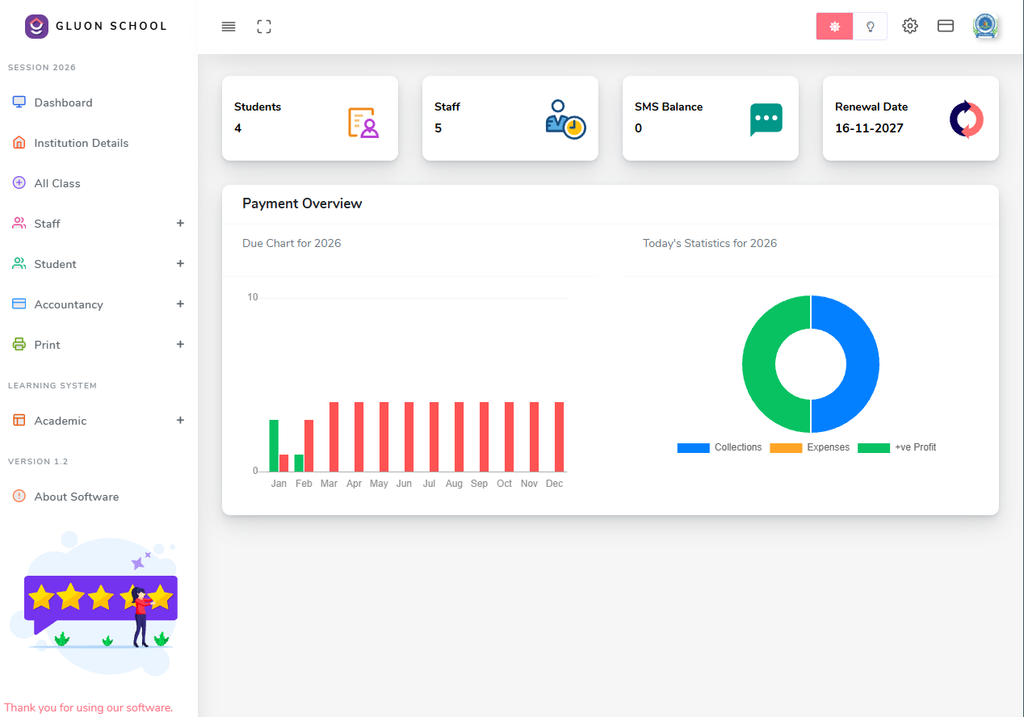Click the Academic layout icon
Screen dimensions: 1024x717
click(19, 421)
